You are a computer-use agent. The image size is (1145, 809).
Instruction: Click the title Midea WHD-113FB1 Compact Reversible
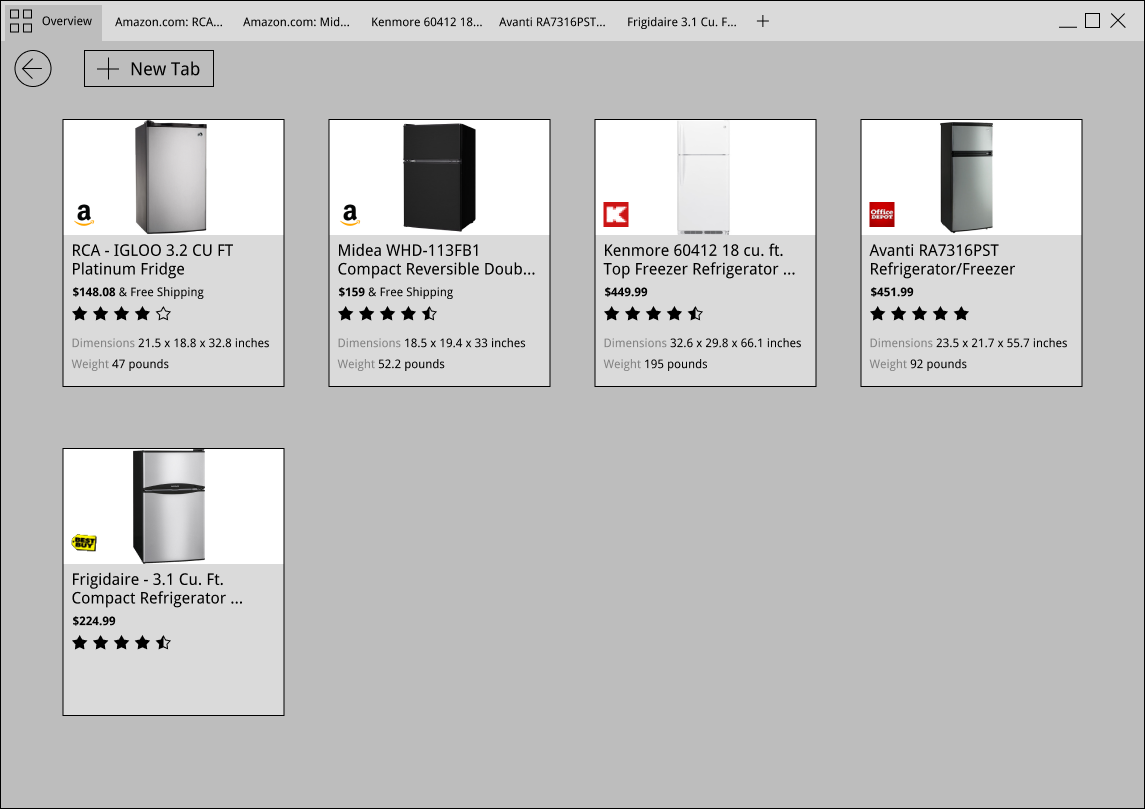point(436,260)
